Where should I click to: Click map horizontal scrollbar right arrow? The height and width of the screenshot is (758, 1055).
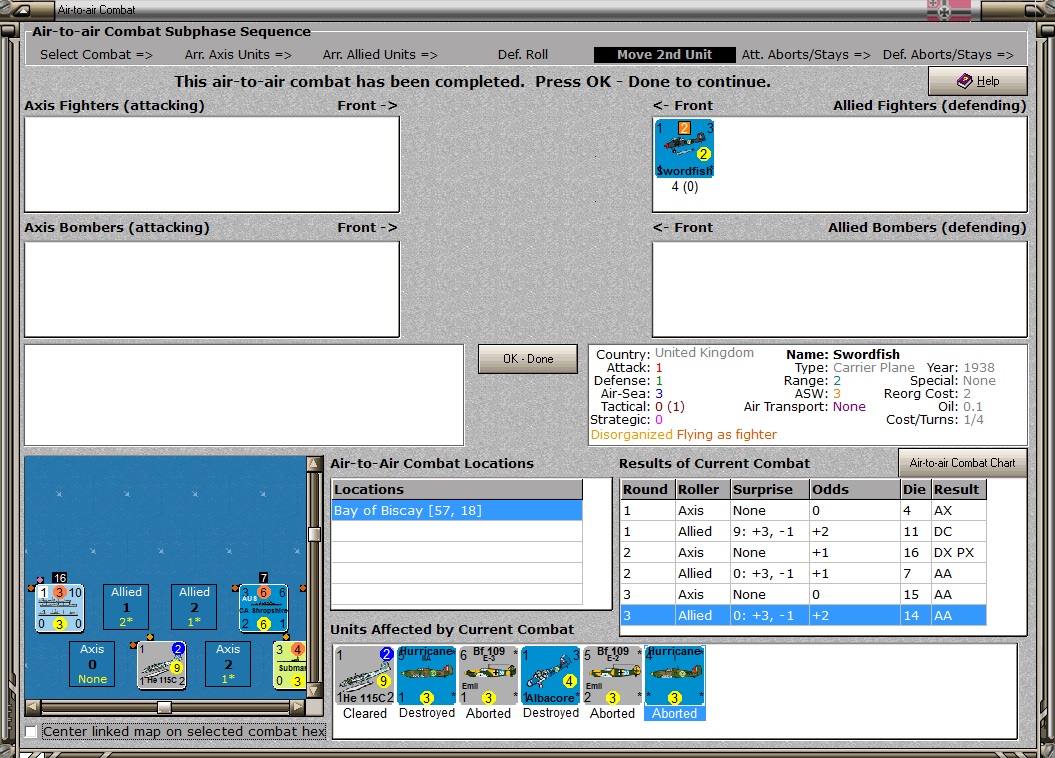point(298,707)
